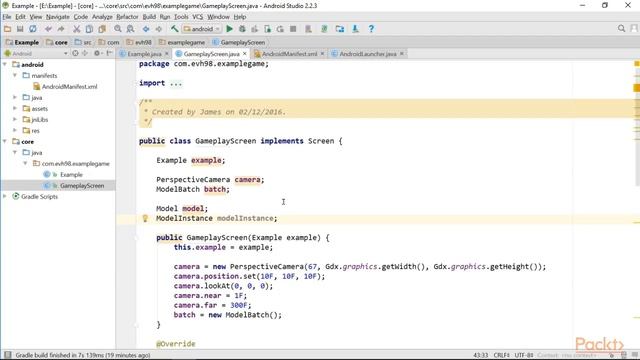
Task: Click the orange warning marker in the error stripe
Action: coord(636,88)
